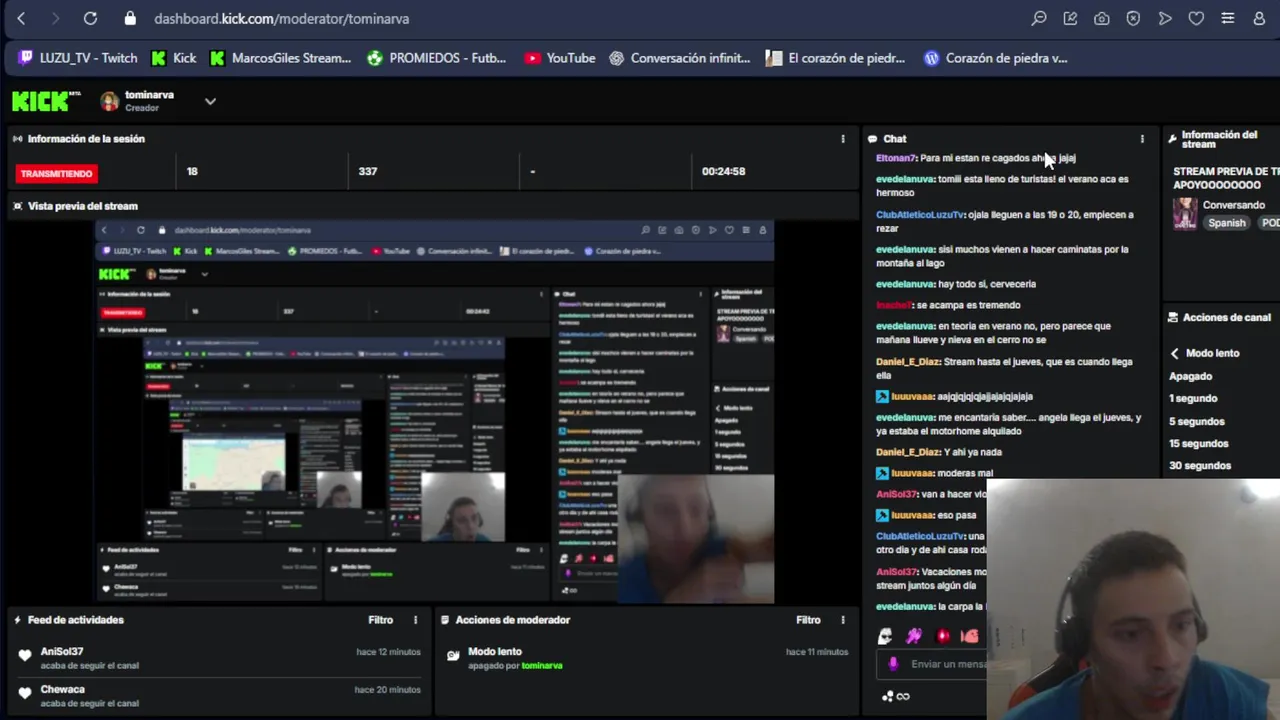Open the ad blocker shield icon
The height and width of the screenshot is (720, 1280).
[x=1133, y=18]
